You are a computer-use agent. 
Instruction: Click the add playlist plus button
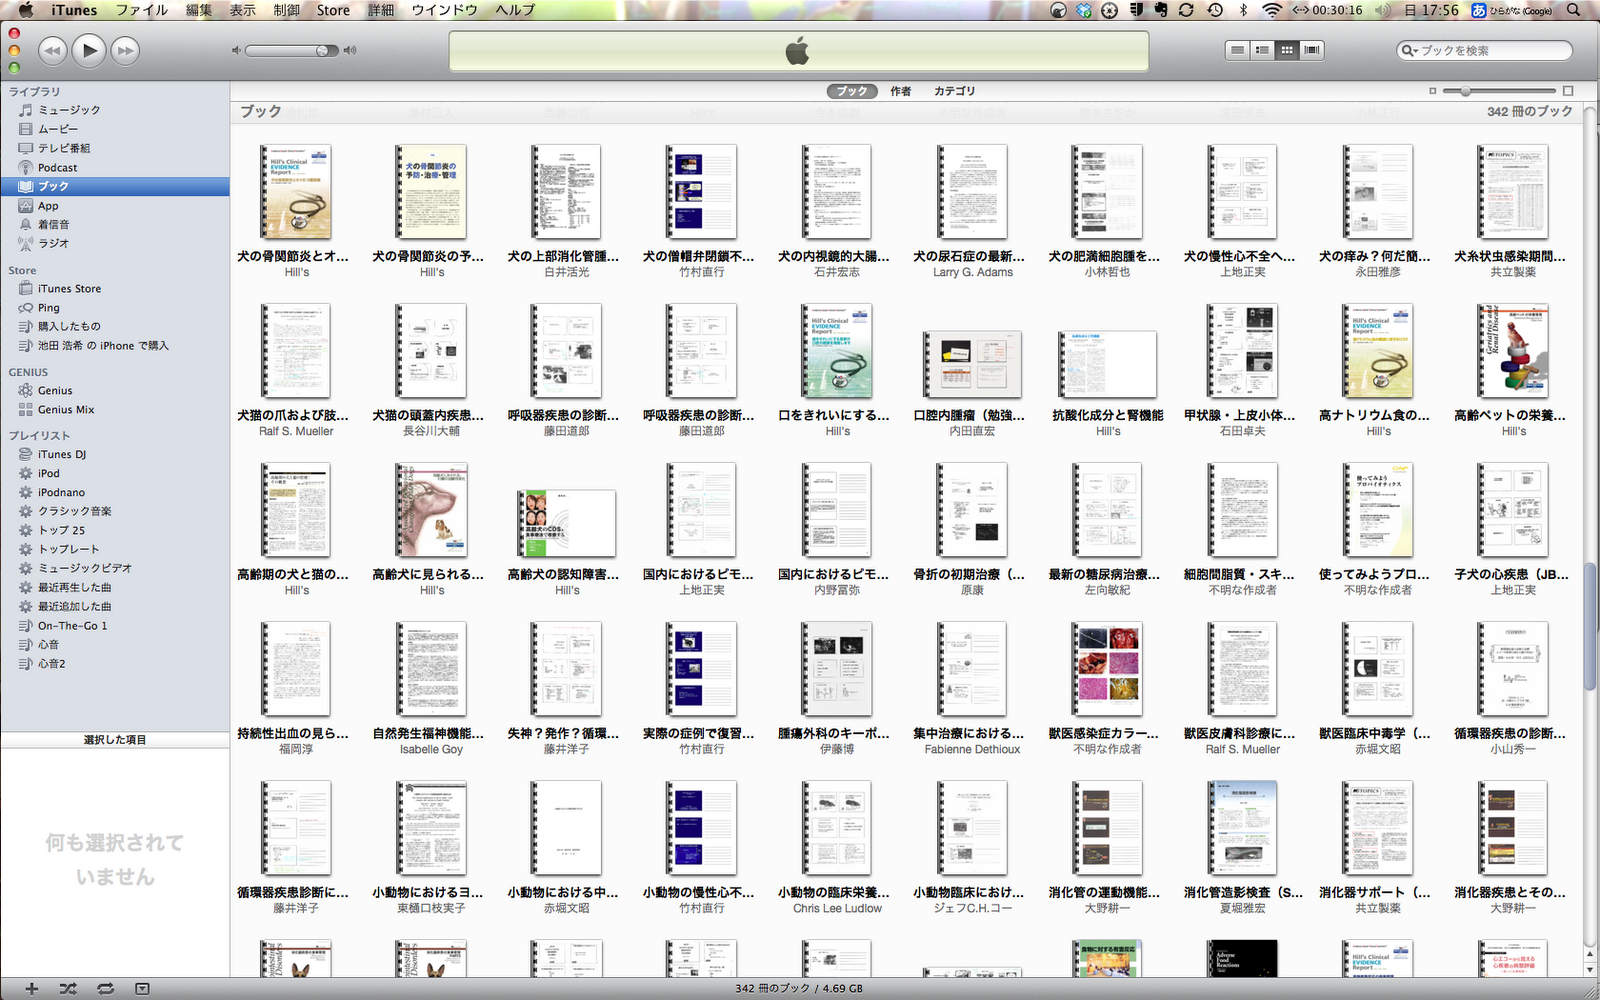point(32,989)
